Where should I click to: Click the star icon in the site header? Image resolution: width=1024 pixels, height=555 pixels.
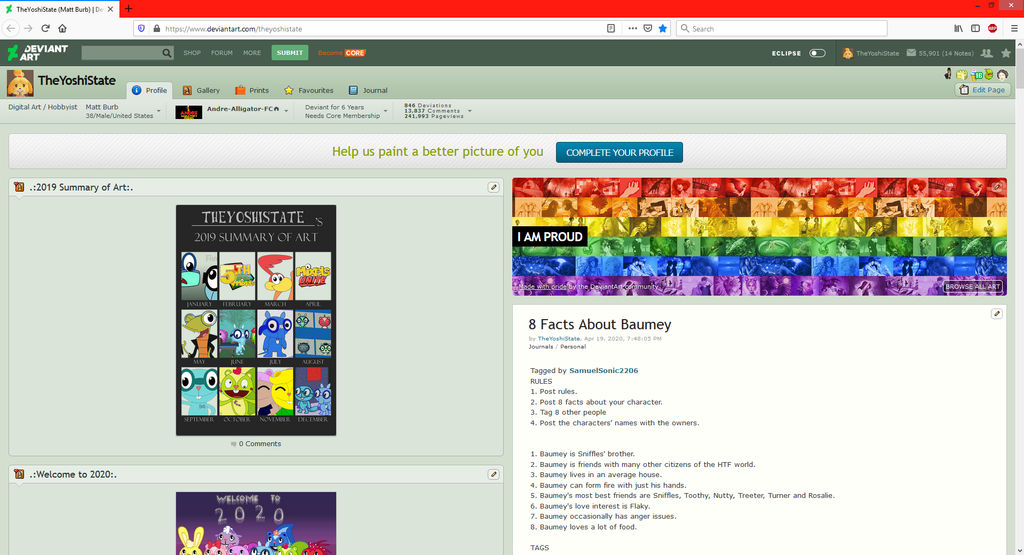click(x=1006, y=53)
